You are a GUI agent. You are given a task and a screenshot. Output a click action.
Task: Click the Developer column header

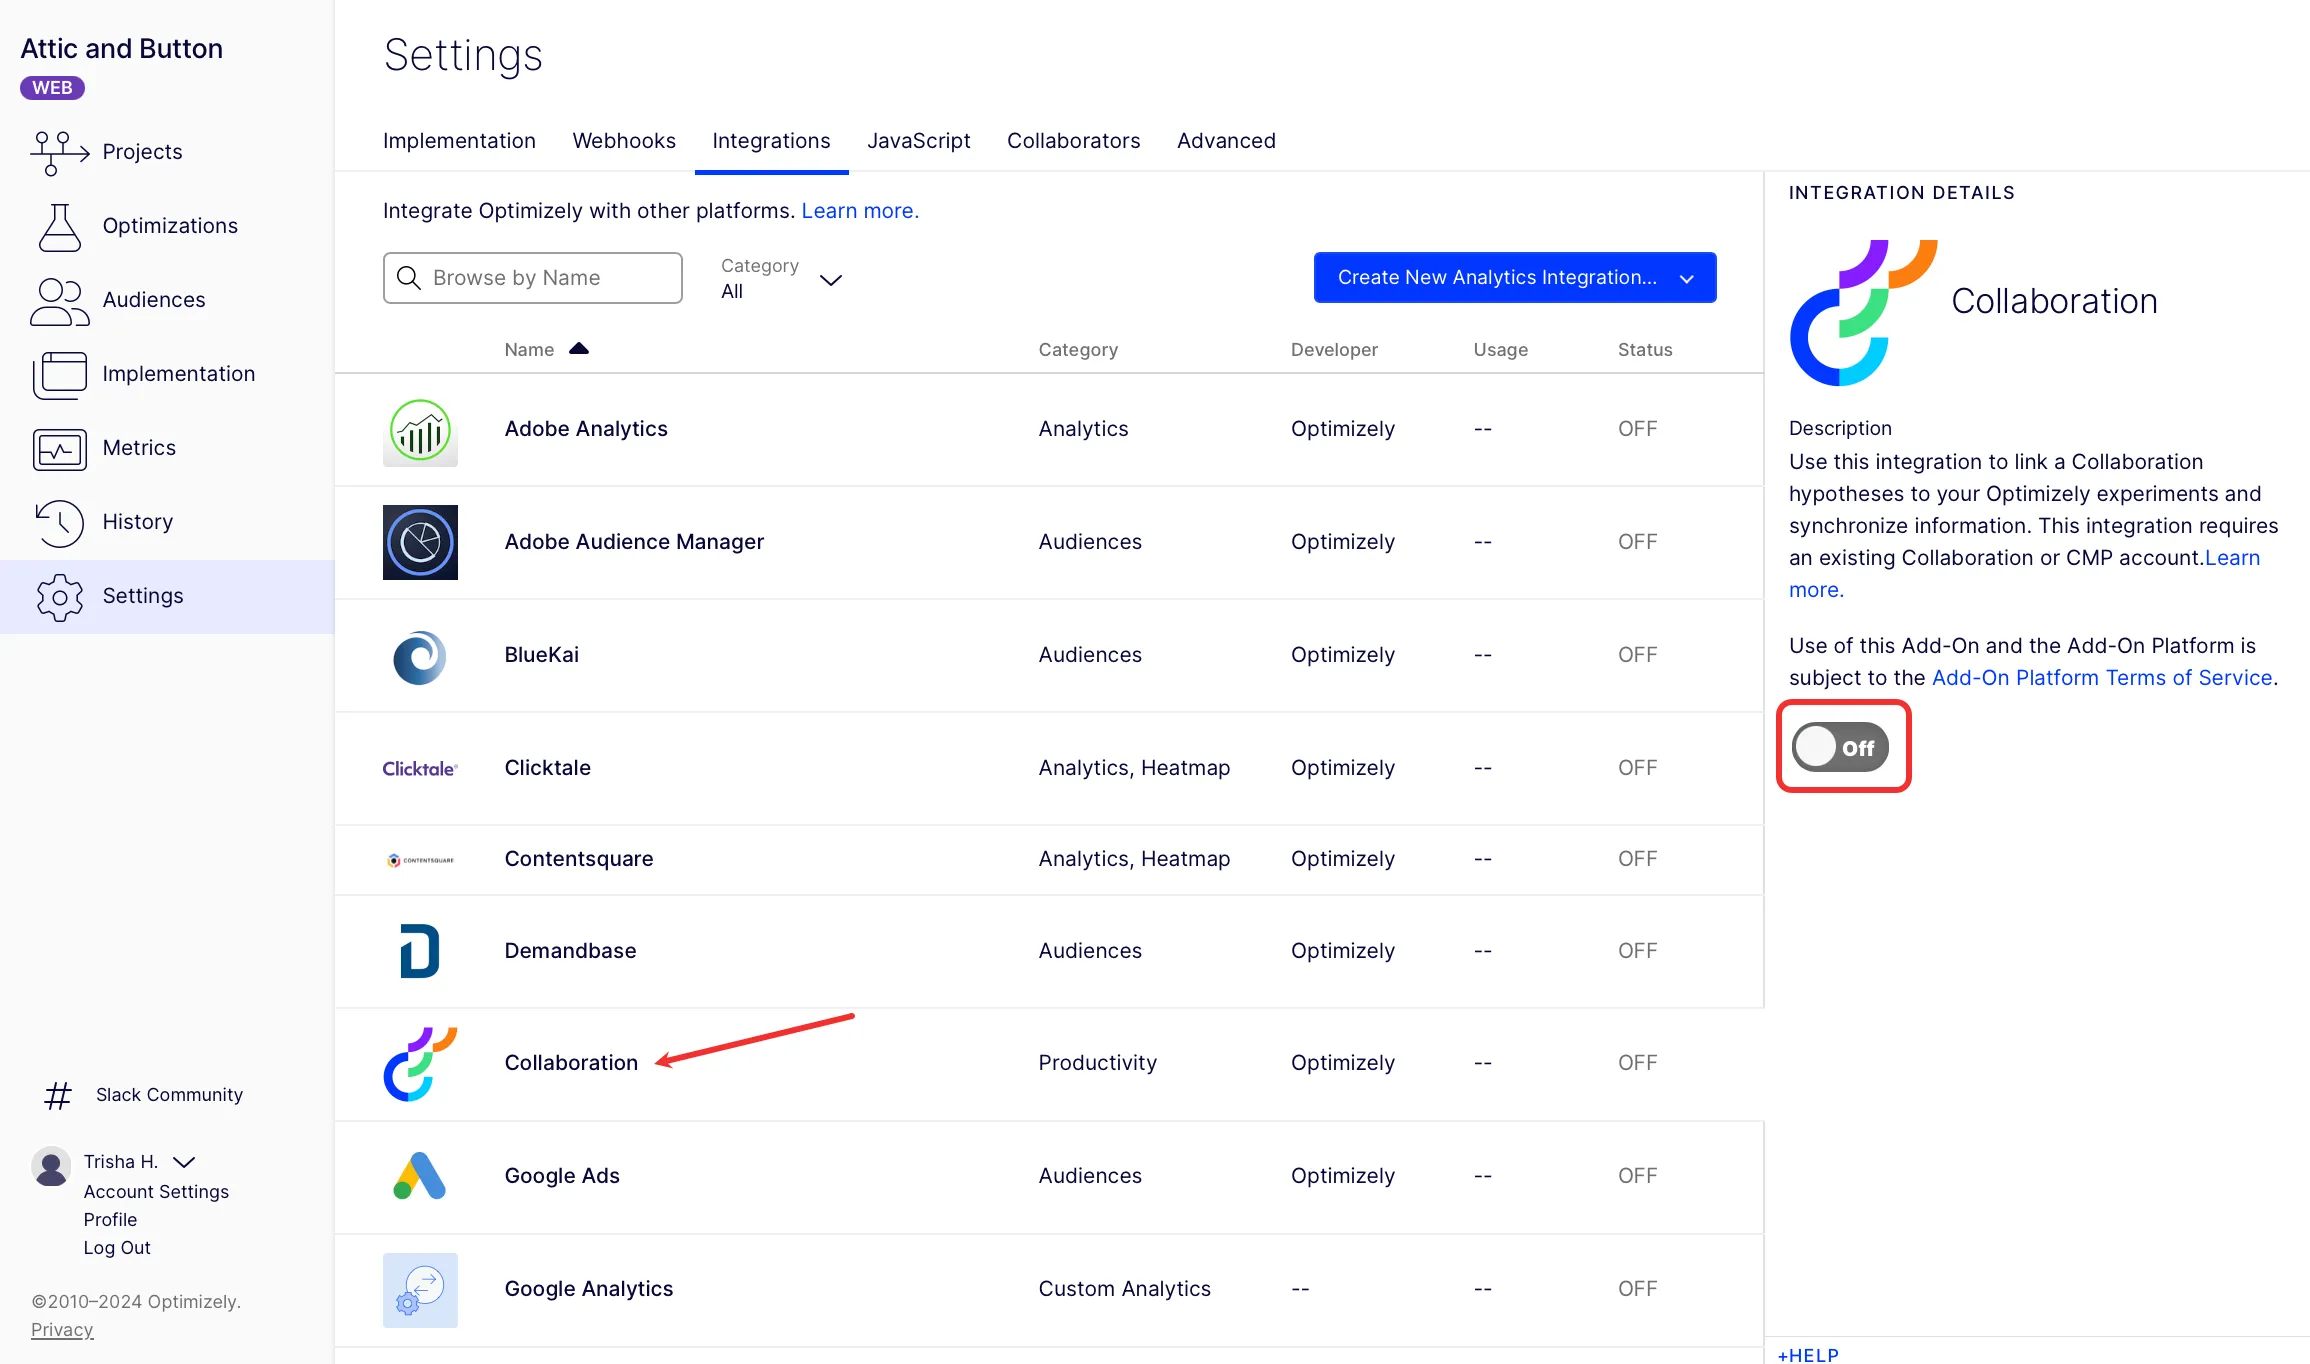coord(1334,350)
